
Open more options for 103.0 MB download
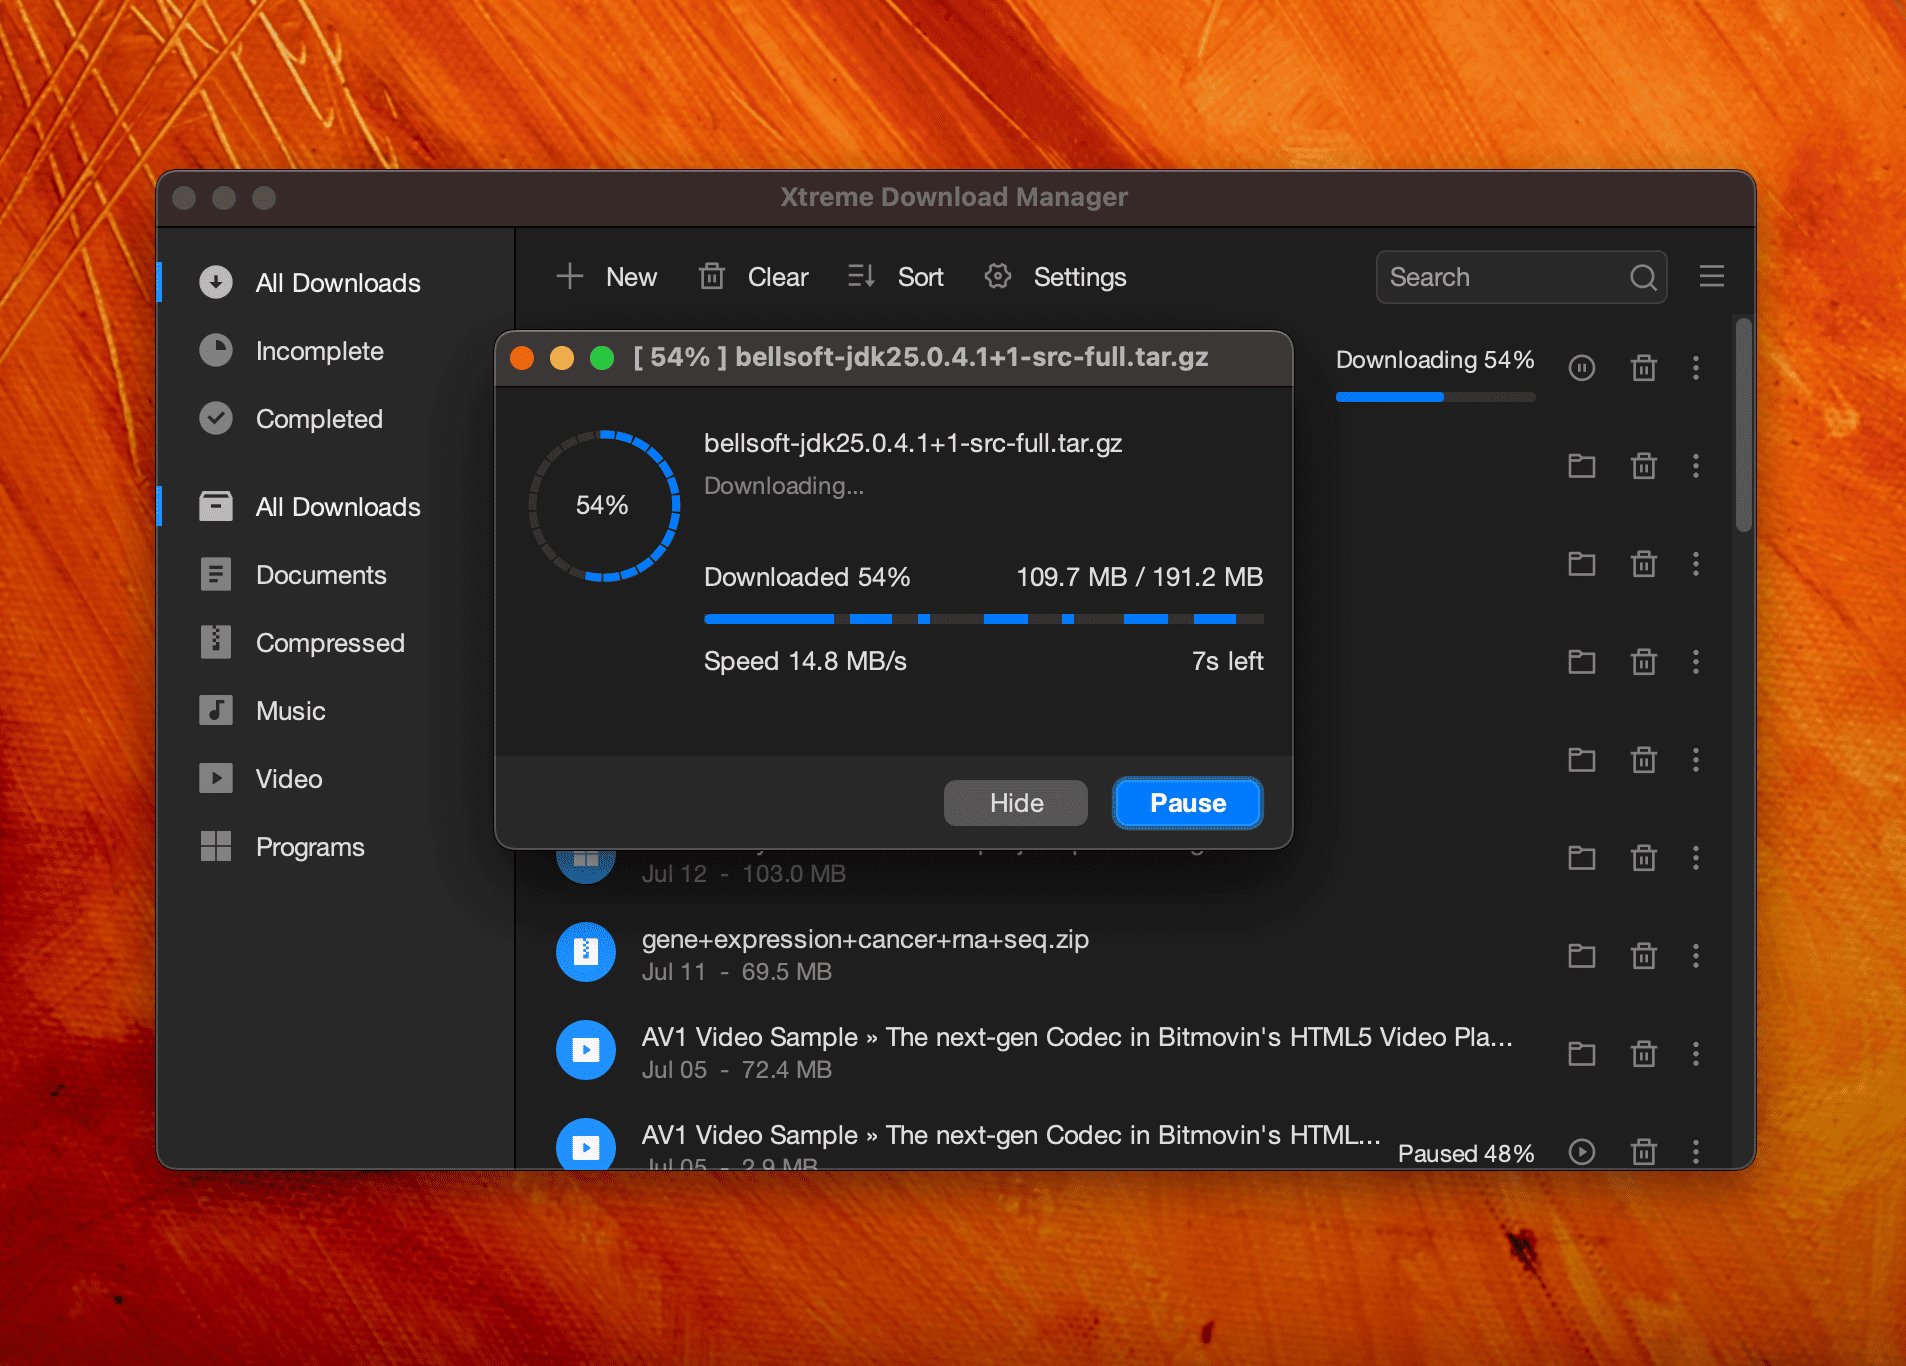coord(1696,858)
